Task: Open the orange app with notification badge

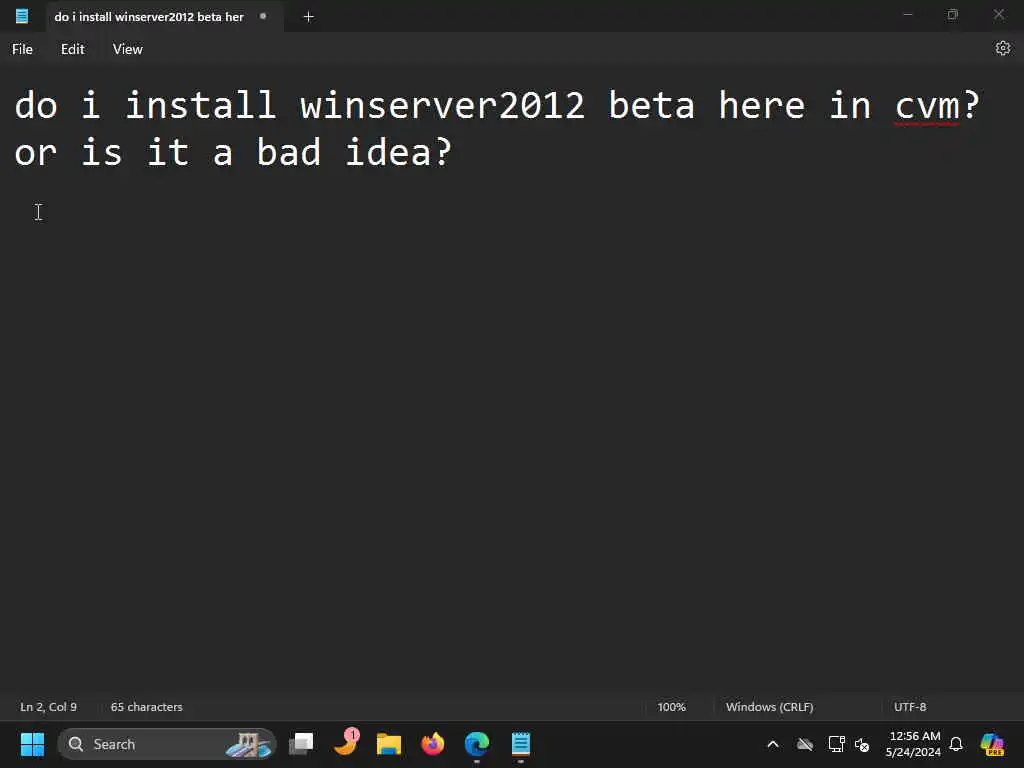Action: (x=346, y=743)
